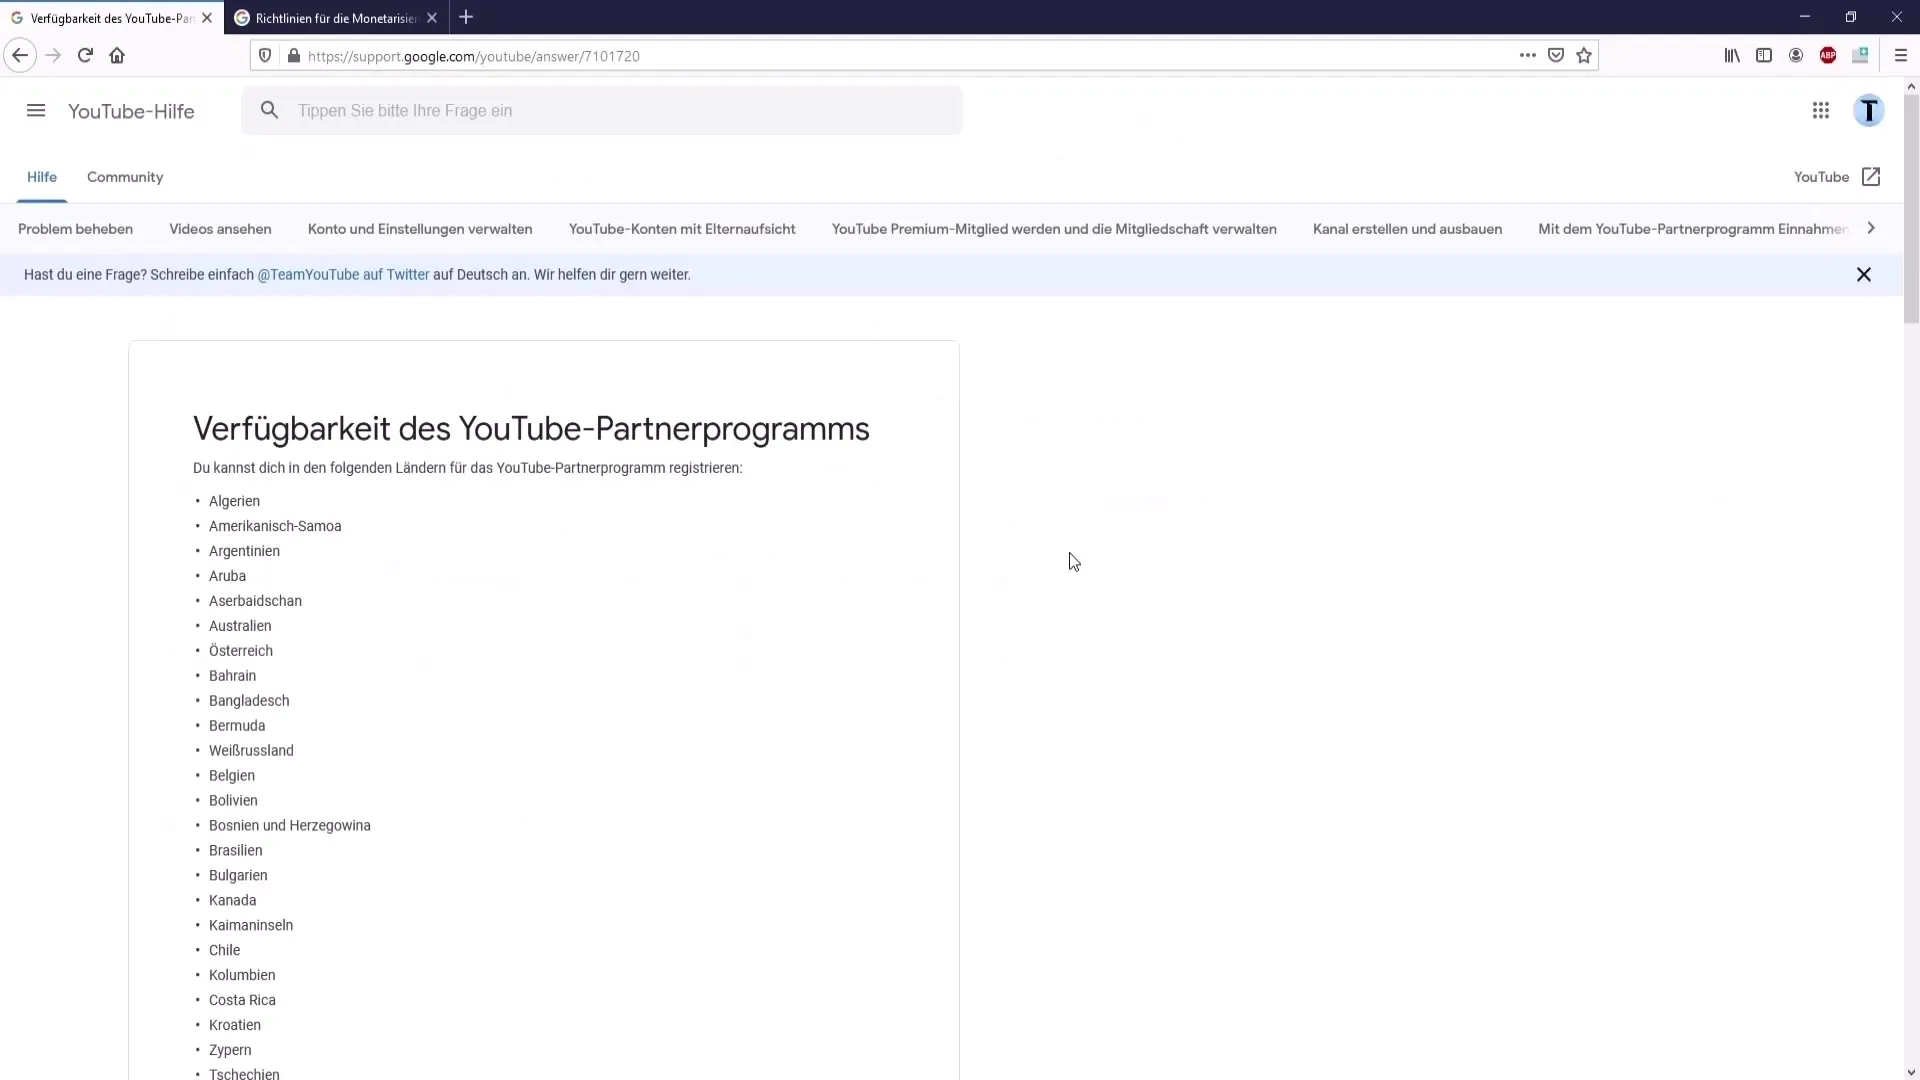Select Problem beheben navigation category
Image resolution: width=1920 pixels, height=1080 pixels.
coord(75,229)
